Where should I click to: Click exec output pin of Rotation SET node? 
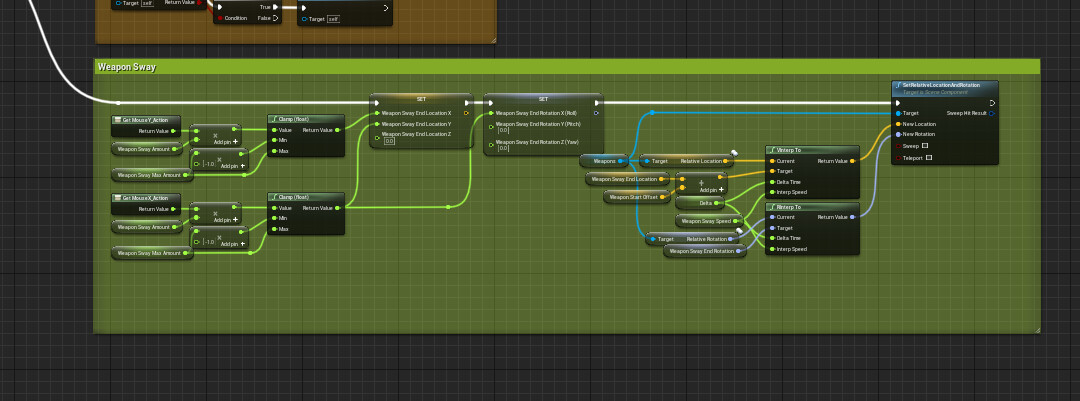click(x=596, y=103)
